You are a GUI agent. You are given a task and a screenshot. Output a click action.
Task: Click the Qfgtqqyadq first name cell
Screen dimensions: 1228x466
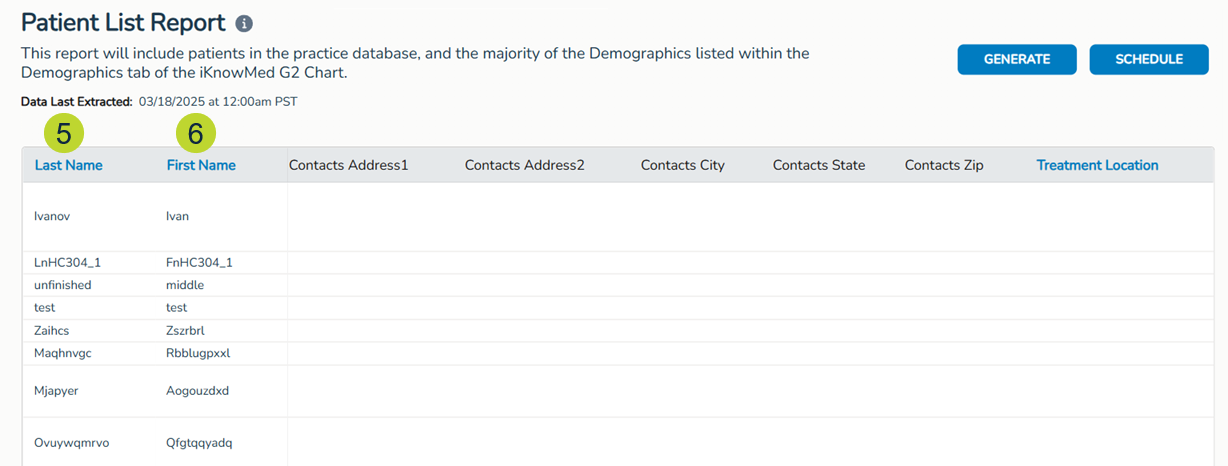pos(199,442)
